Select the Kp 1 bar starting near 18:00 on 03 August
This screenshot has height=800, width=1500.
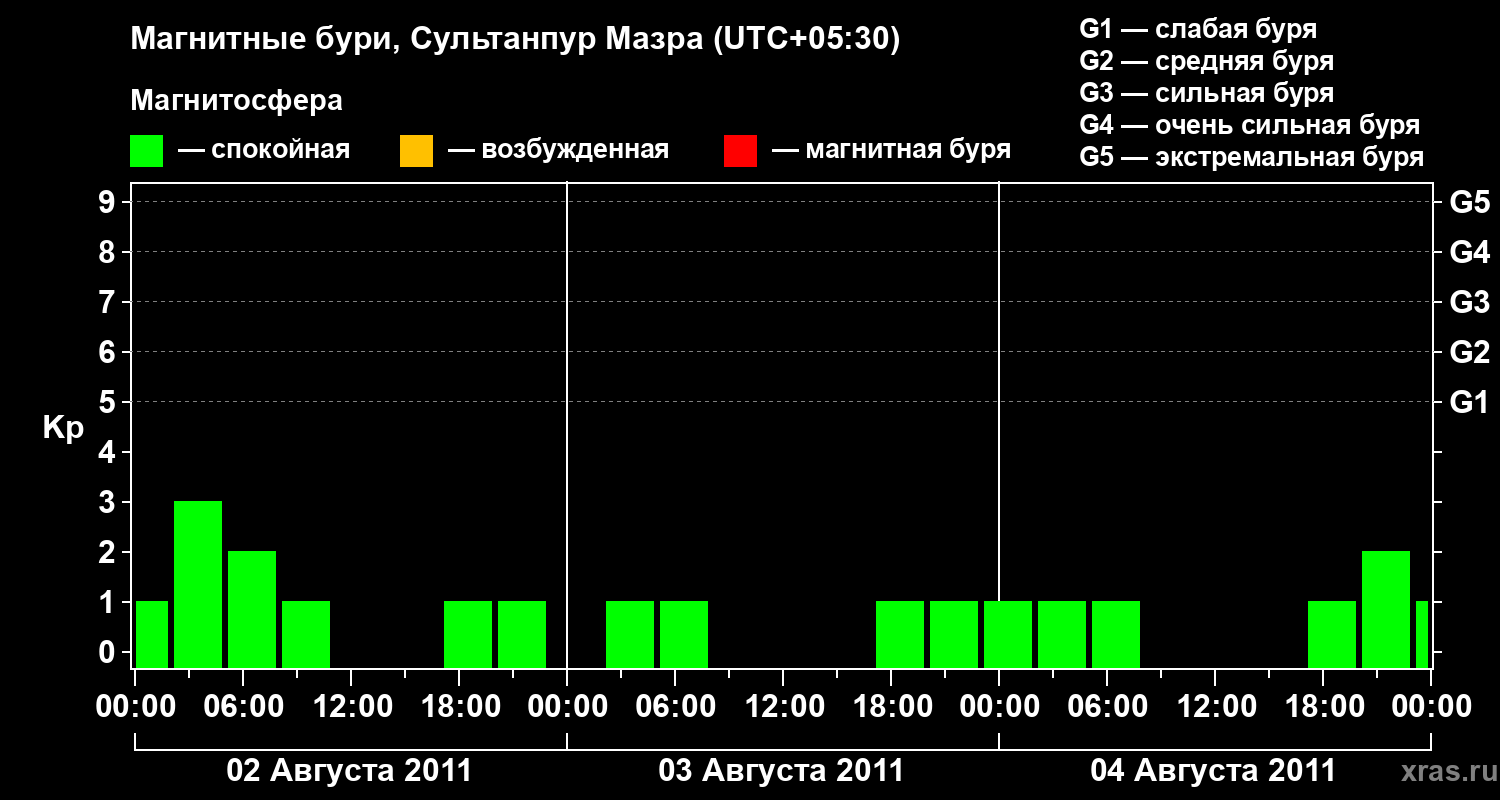(x=900, y=634)
